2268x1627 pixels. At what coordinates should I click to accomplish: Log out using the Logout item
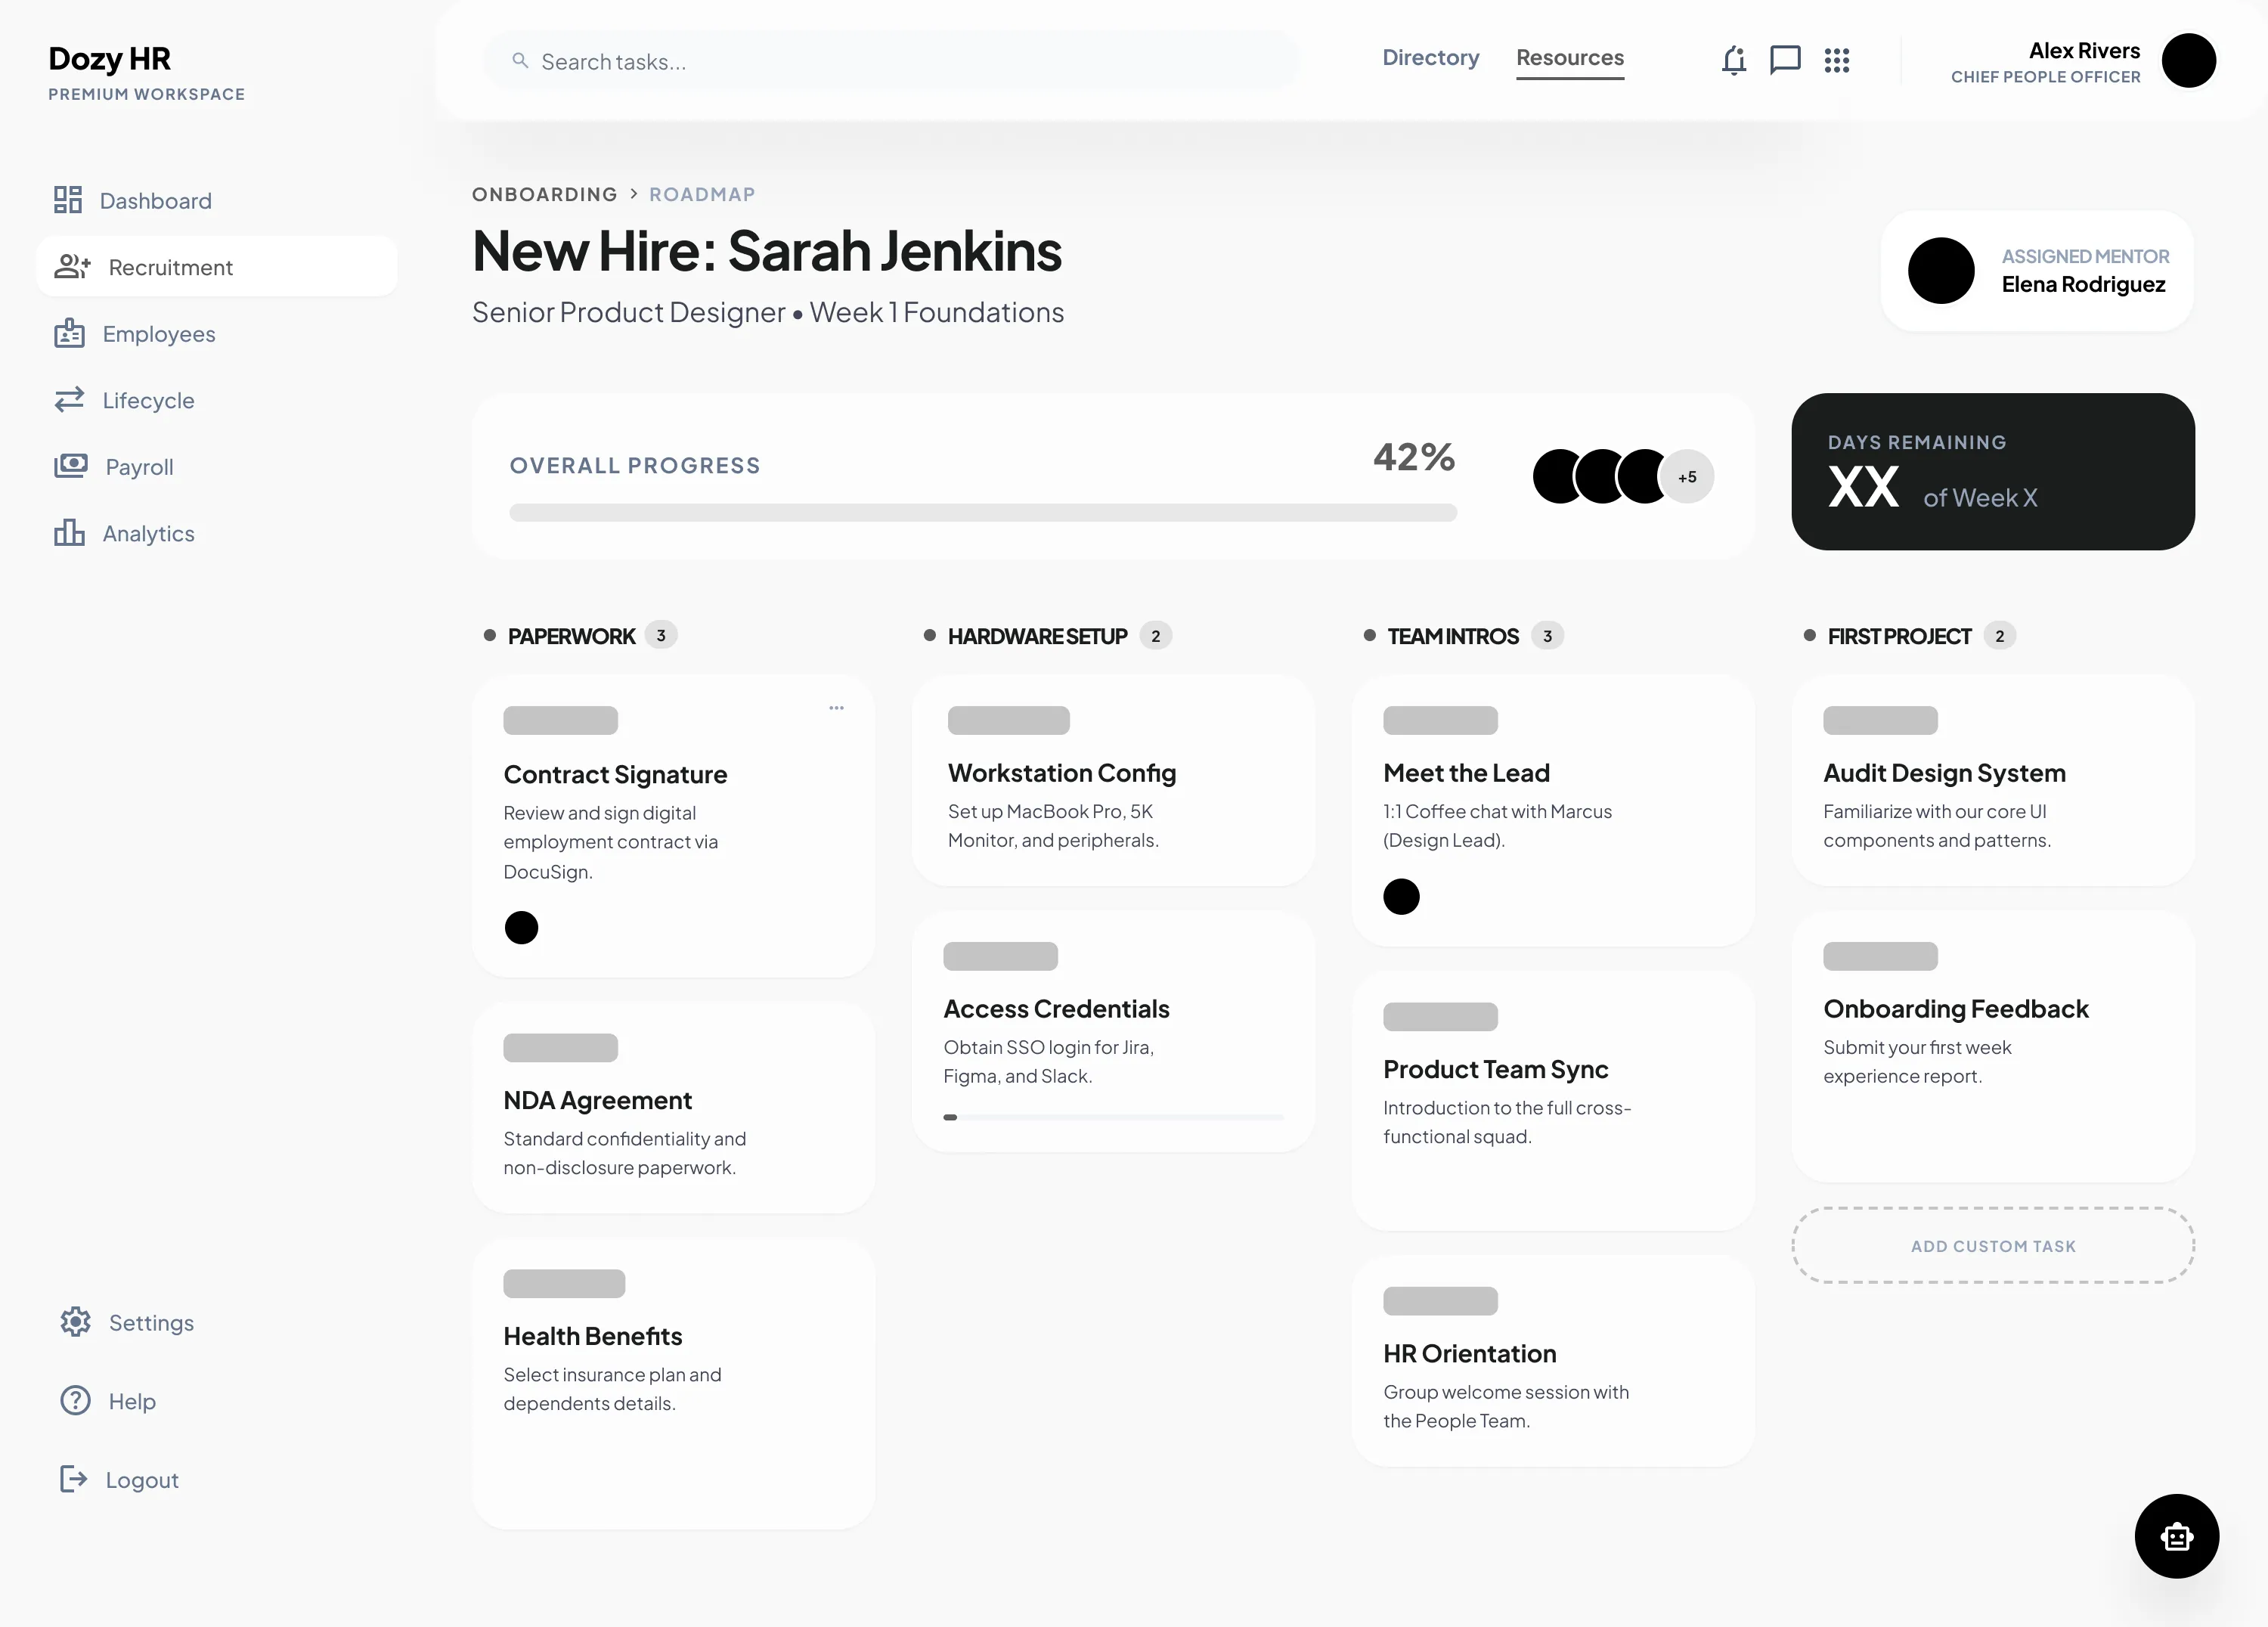141,1480
